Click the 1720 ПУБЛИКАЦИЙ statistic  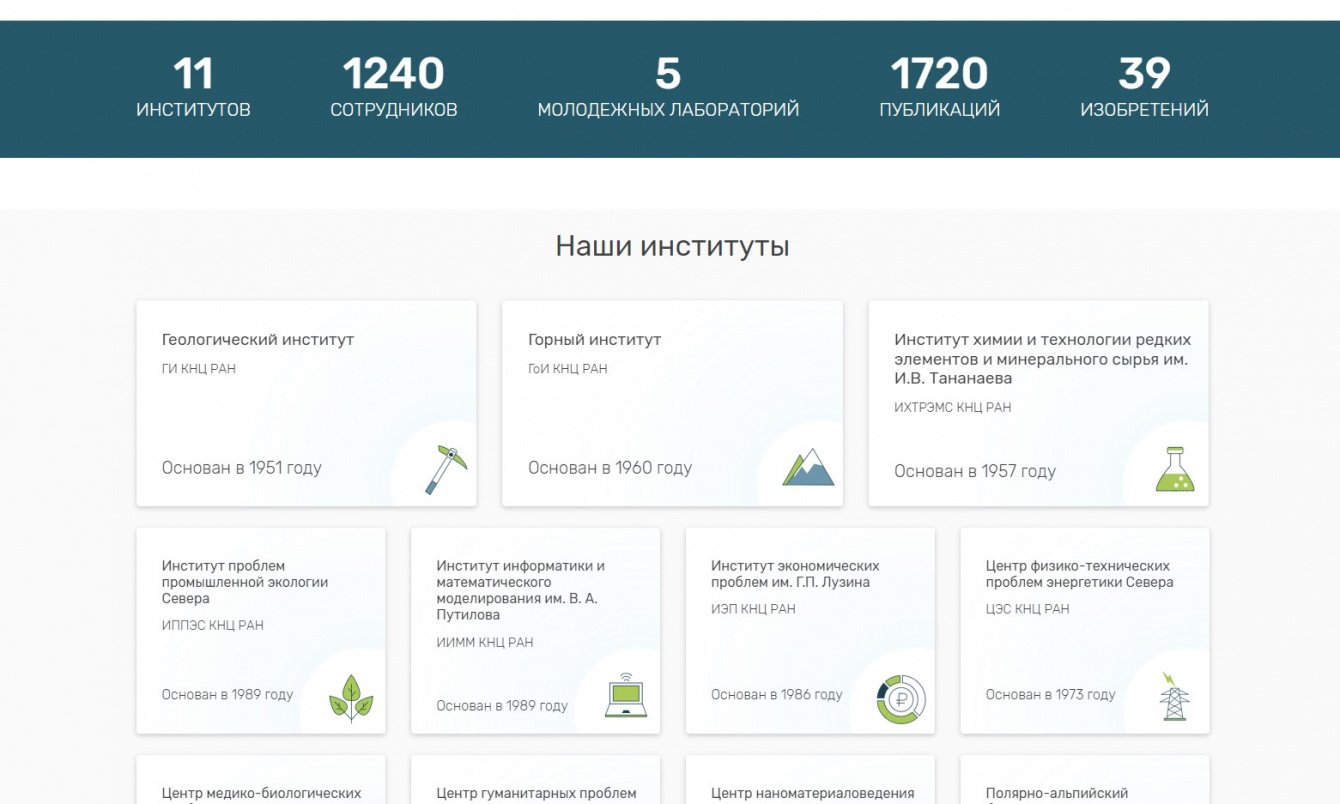tap(940, 88)
